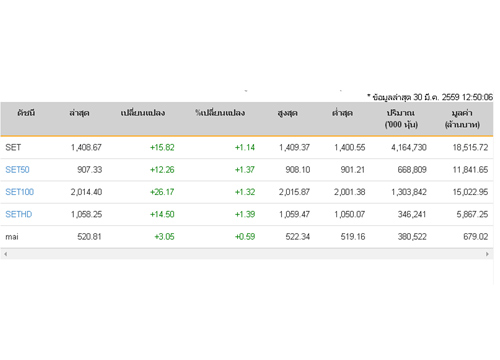Select the mai row label

(12, 237)
